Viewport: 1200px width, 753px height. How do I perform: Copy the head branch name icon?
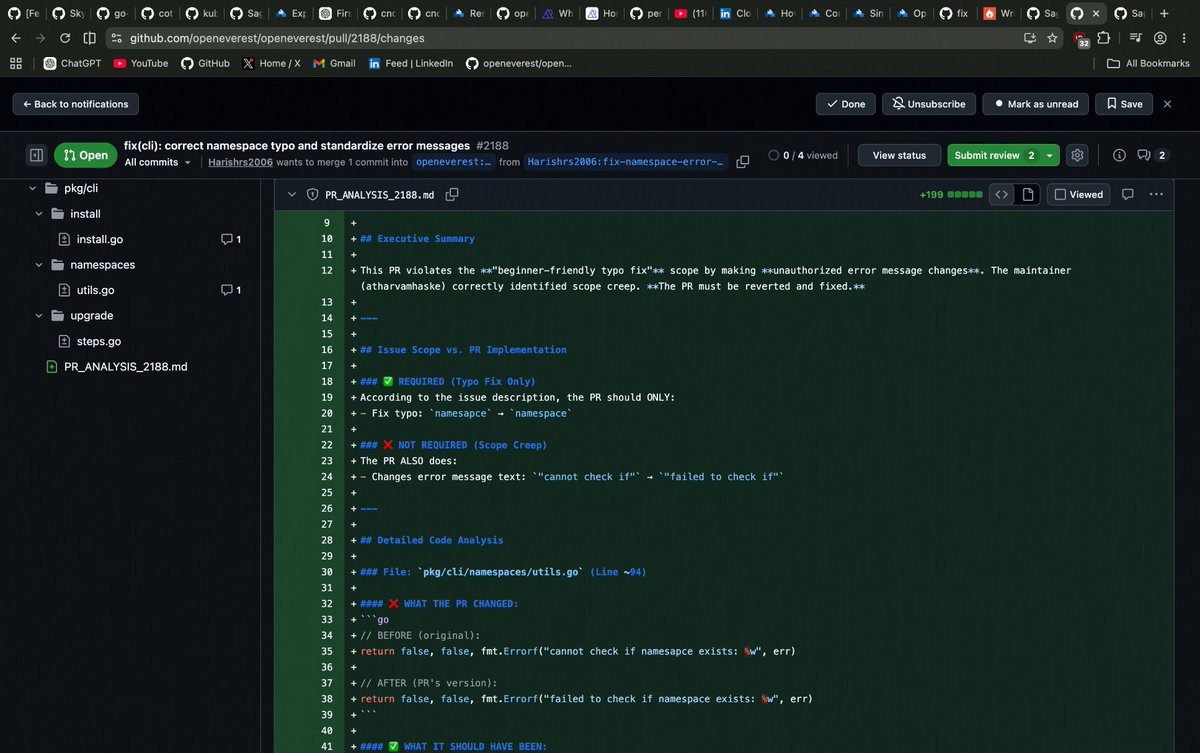click(x=743, y=162)
